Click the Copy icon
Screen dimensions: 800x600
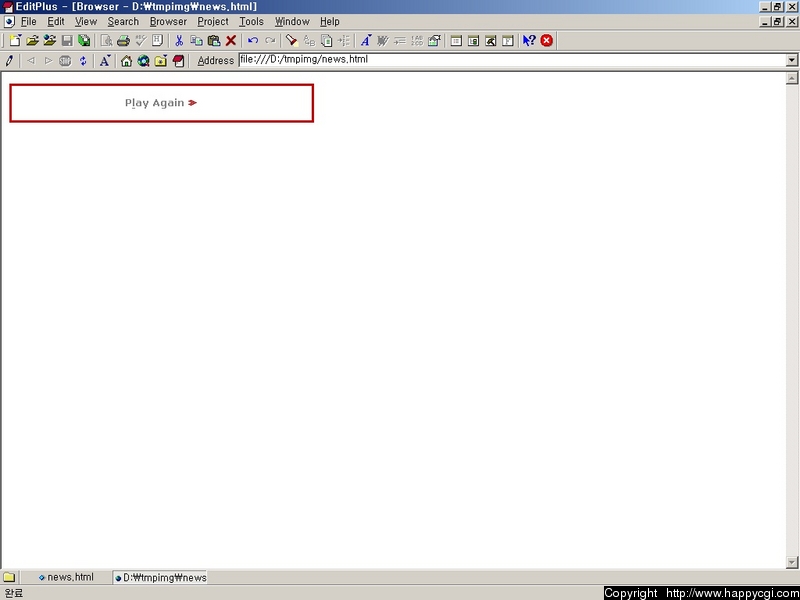(196, 40)
